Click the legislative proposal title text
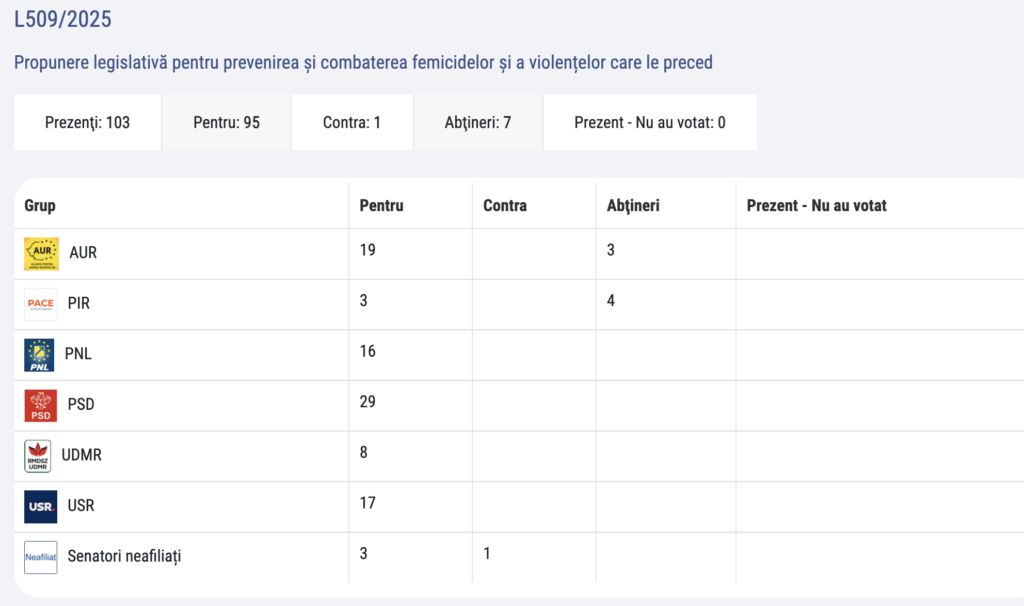Viewport: 1024px width, 606px height. click(x=363, y=62)
